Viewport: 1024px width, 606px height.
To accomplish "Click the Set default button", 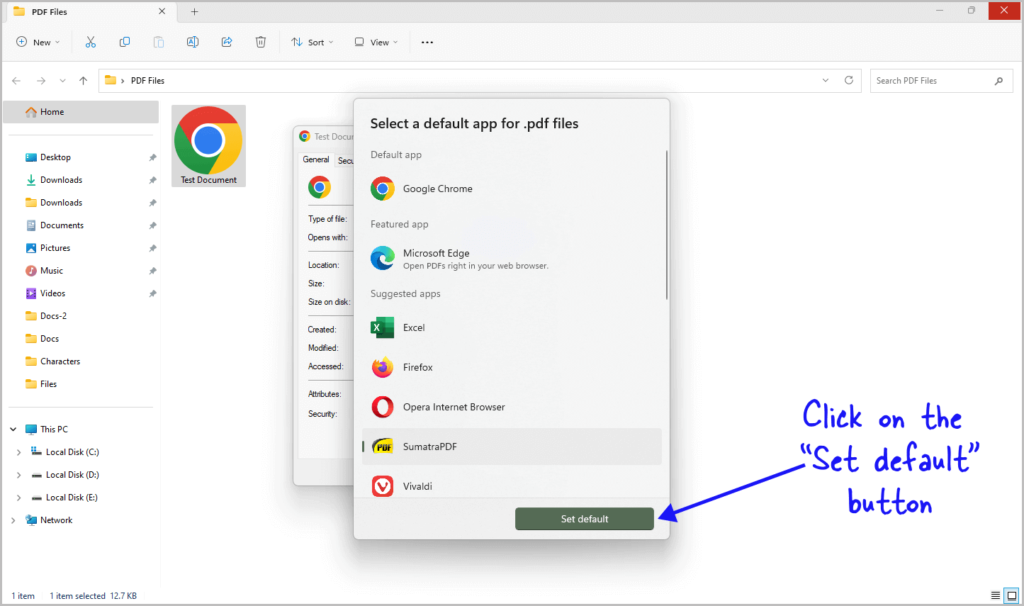I will (584, 518).
